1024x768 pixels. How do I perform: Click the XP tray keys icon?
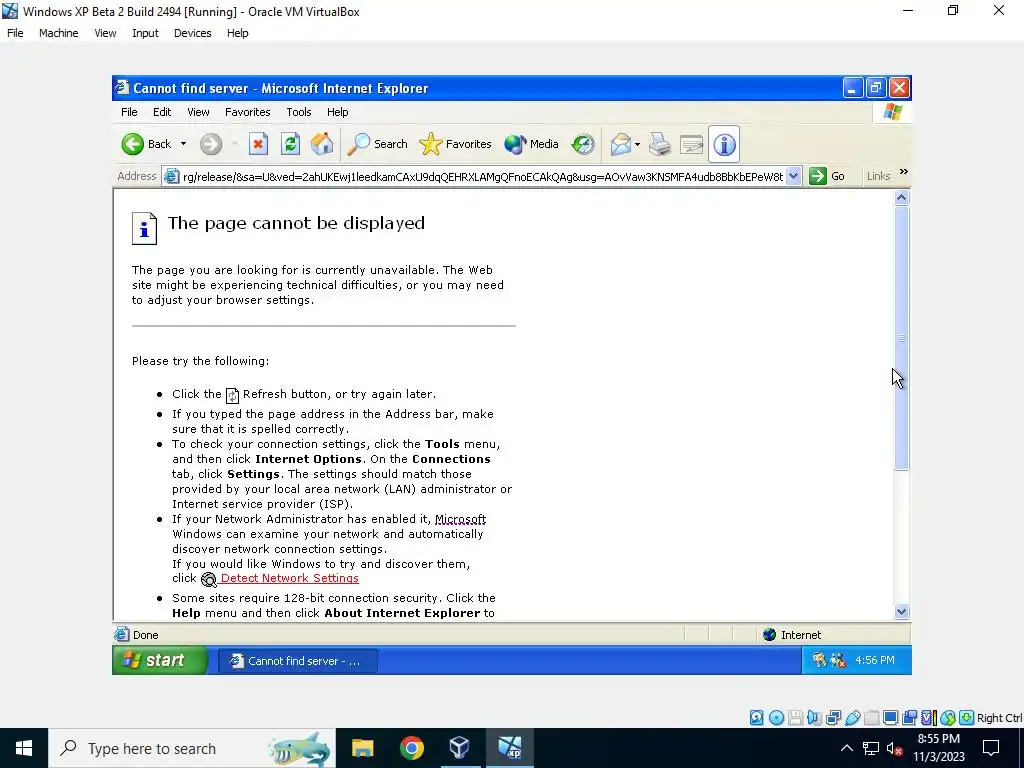(x=819, y=660)
